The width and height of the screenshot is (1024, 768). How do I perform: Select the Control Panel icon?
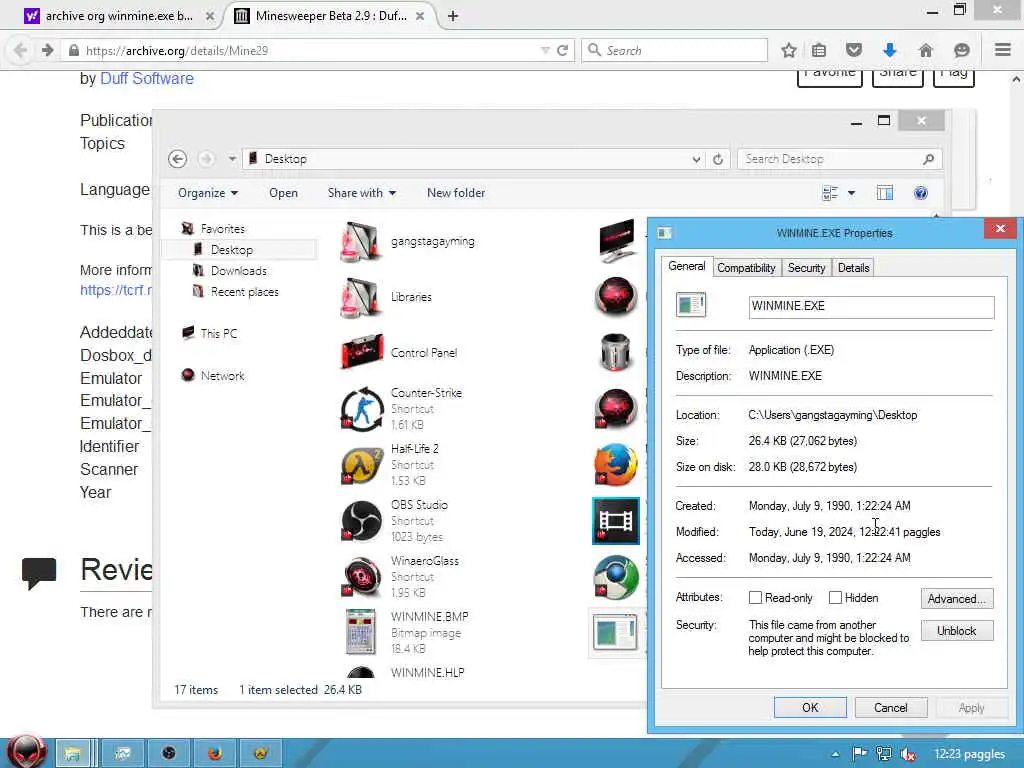click(x=362, y=353)
